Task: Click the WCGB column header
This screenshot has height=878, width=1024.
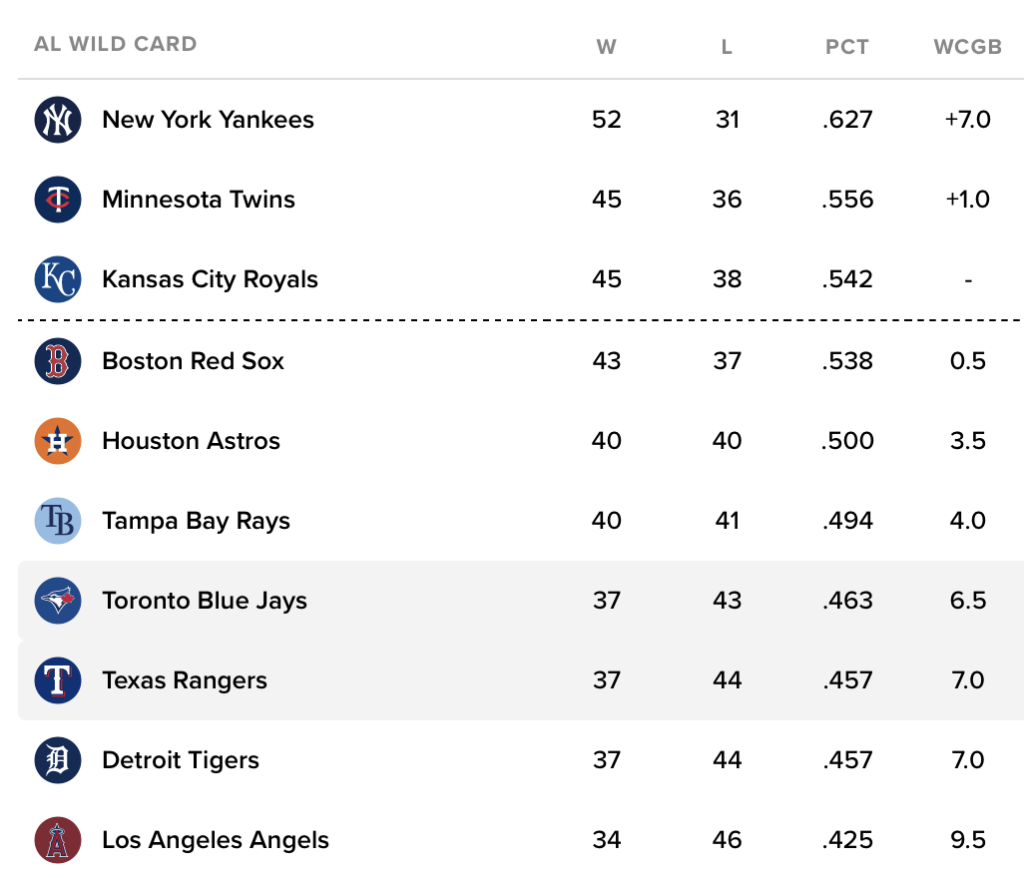Action: (x=967, y=47)
